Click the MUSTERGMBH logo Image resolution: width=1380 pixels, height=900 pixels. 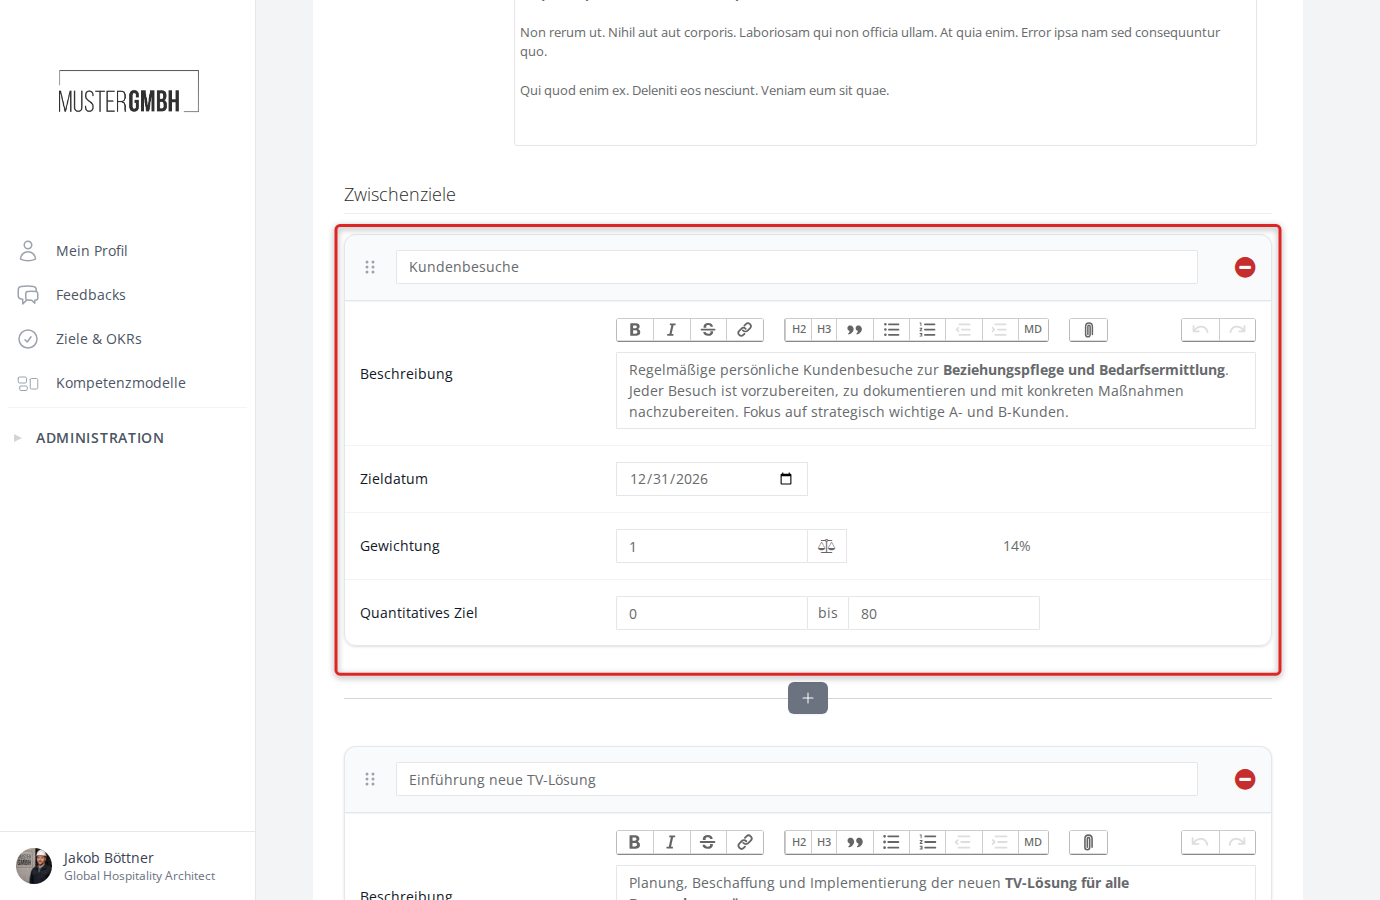click(x=128, y=92)
